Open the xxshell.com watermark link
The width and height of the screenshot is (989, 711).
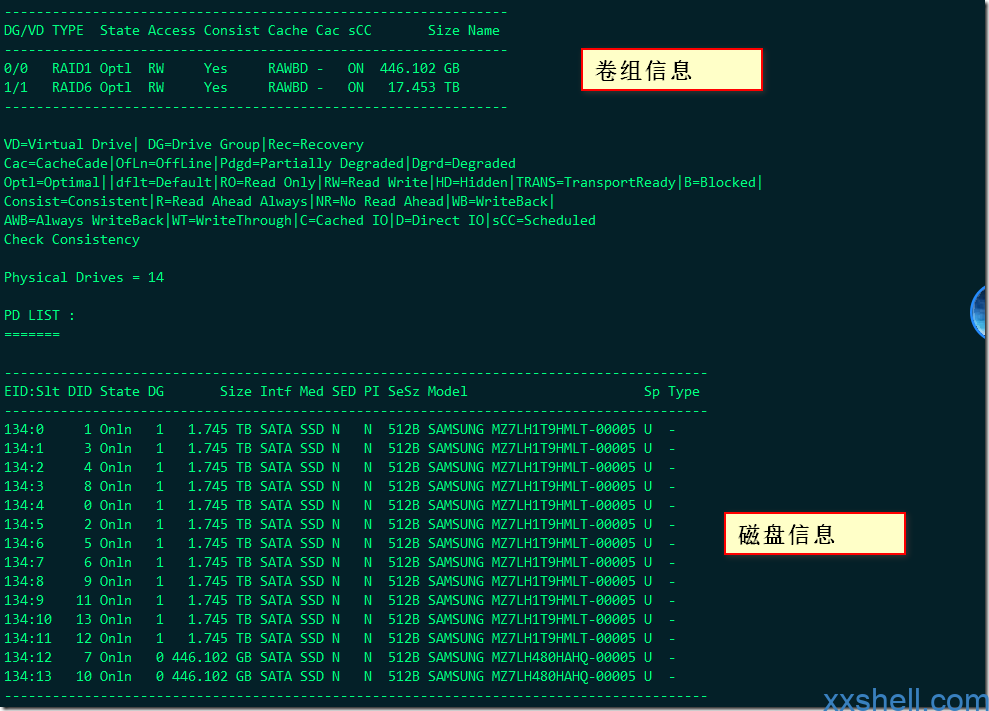905,700
